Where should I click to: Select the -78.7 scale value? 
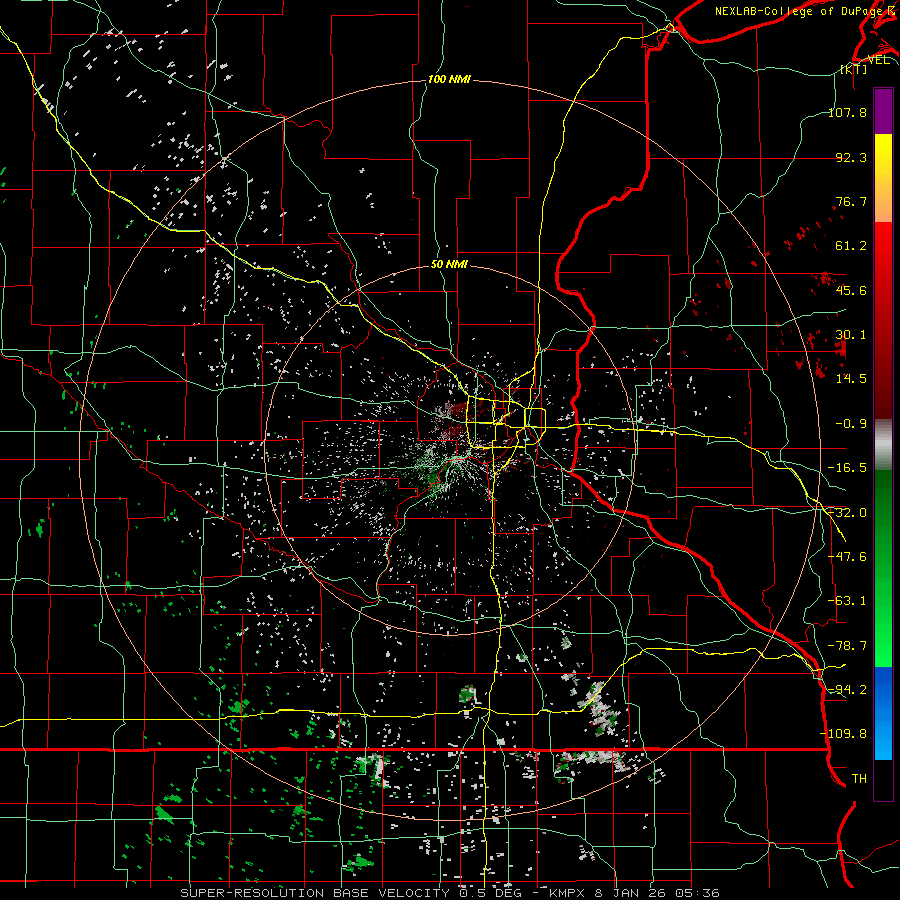(848, 646)
